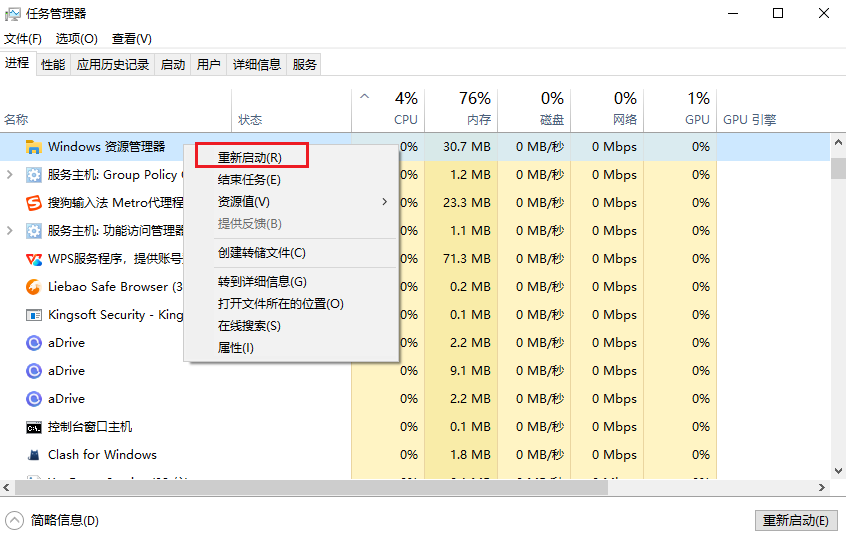The height and width of the screenshot is (533, 846).
Task: Open the 文件(F) menu
Action: click(23, 39)
